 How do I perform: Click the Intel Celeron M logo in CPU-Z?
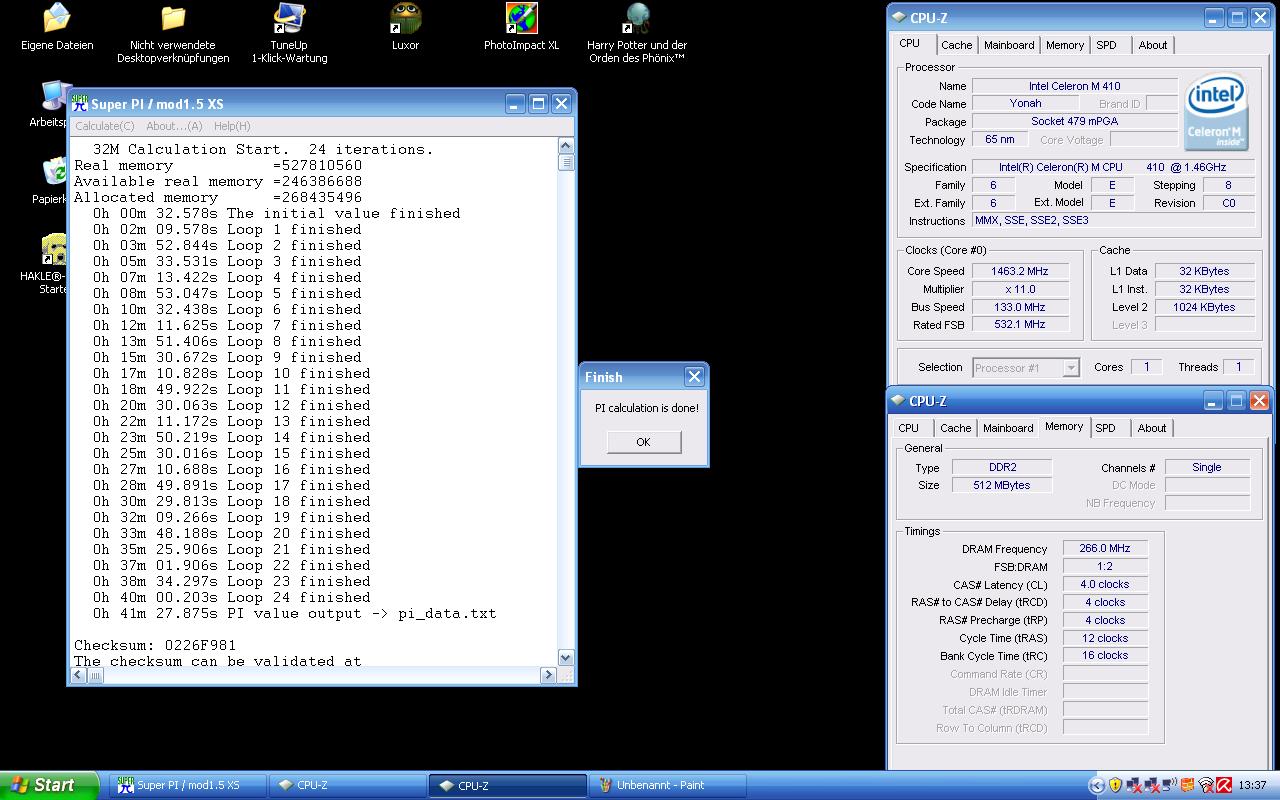click(x=1216, y=112)
